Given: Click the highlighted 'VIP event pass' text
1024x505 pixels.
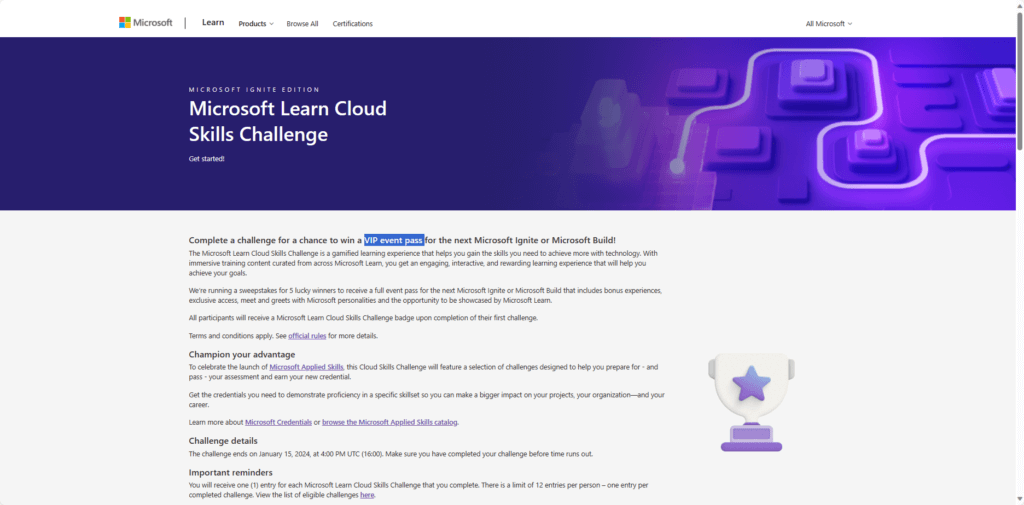Looking at the screenshot, I should pyautogui.click(x=394, y=240).
